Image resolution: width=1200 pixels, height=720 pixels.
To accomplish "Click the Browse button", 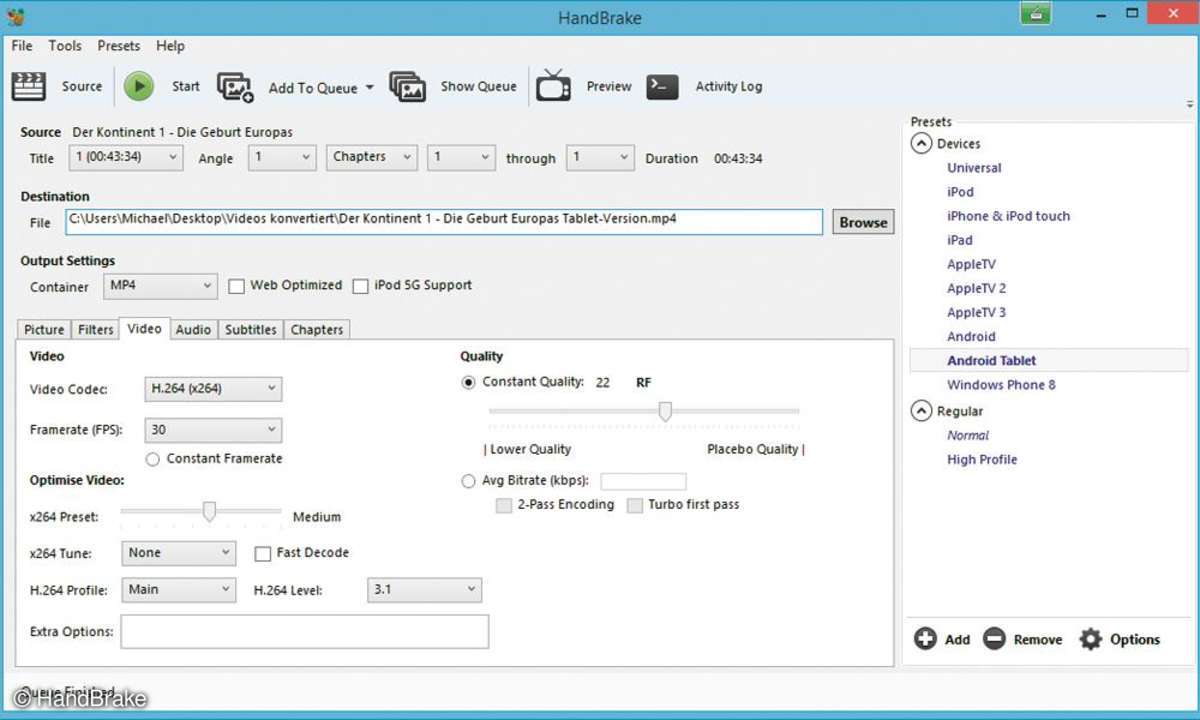I will click(863, 222).
